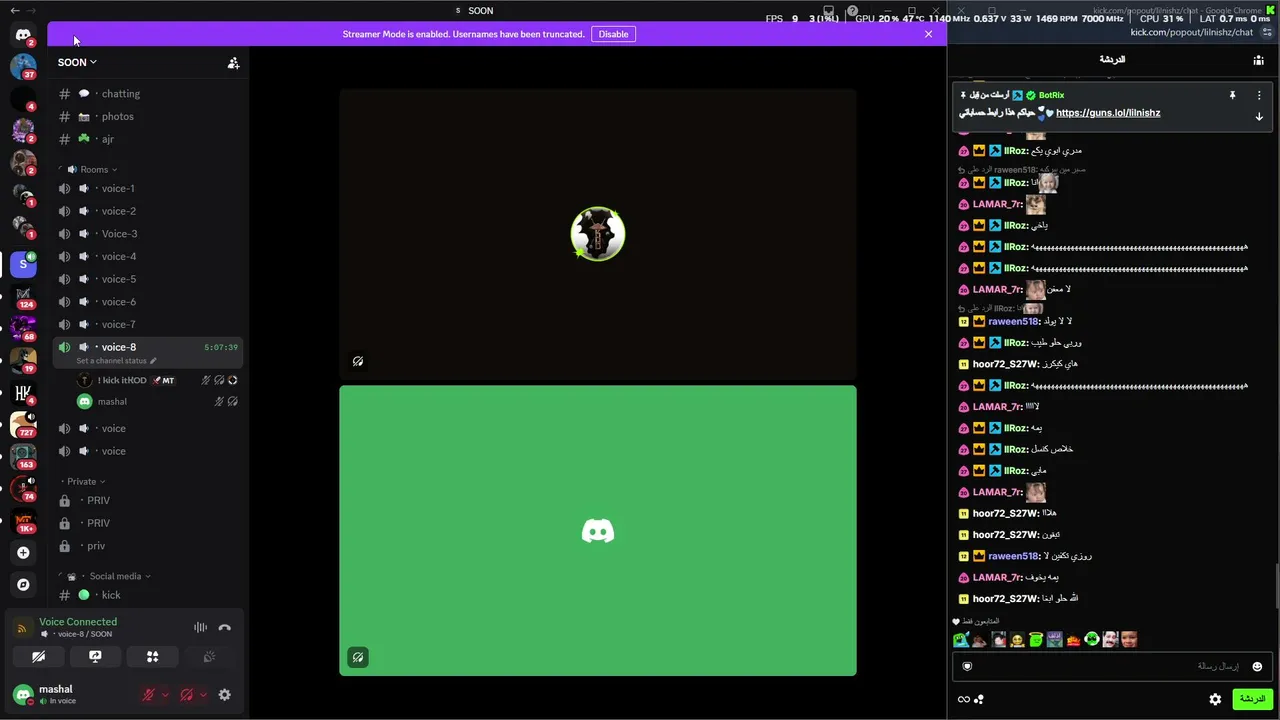Open the ajr text channel
Image resolution: width=1280 pixels, height=720 pixels.
tap(148, 140)
